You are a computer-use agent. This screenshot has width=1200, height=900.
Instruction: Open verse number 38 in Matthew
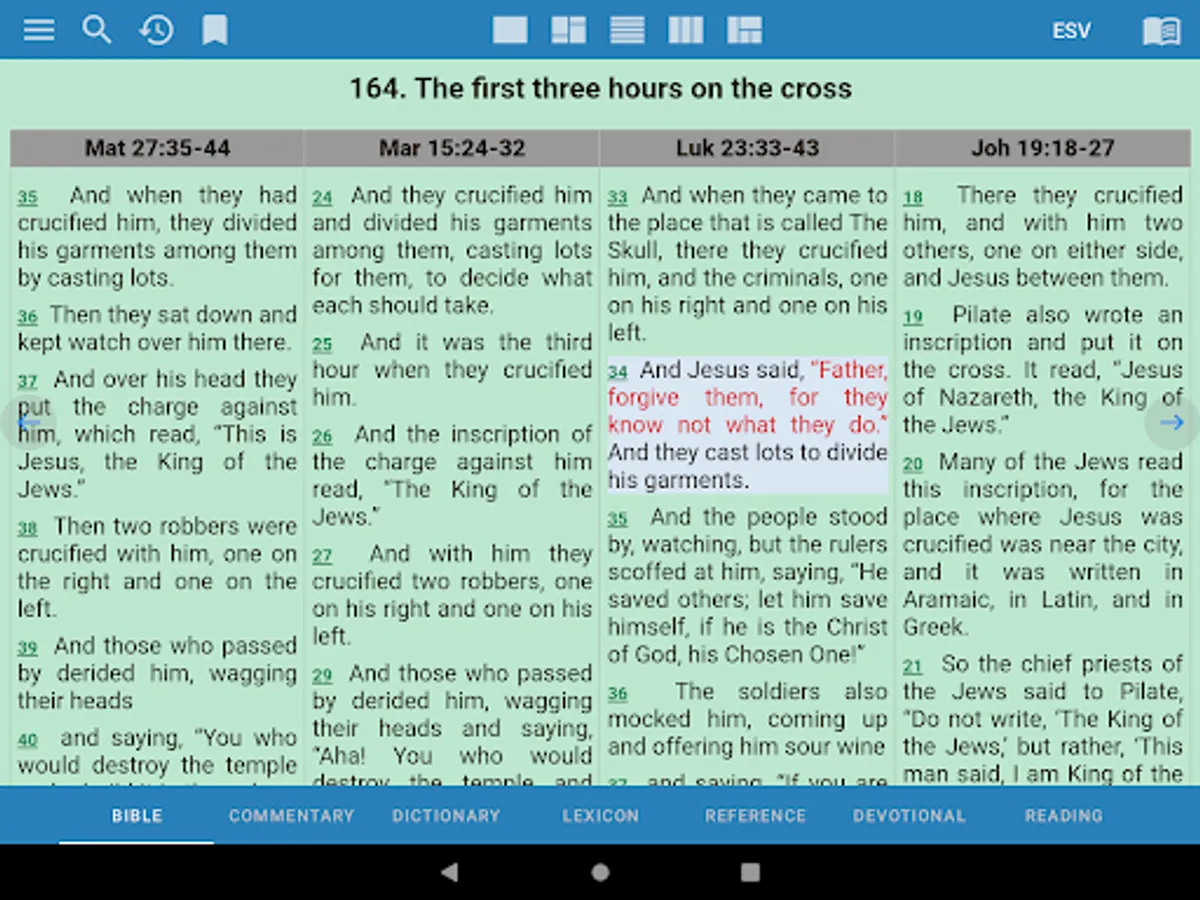28,529
